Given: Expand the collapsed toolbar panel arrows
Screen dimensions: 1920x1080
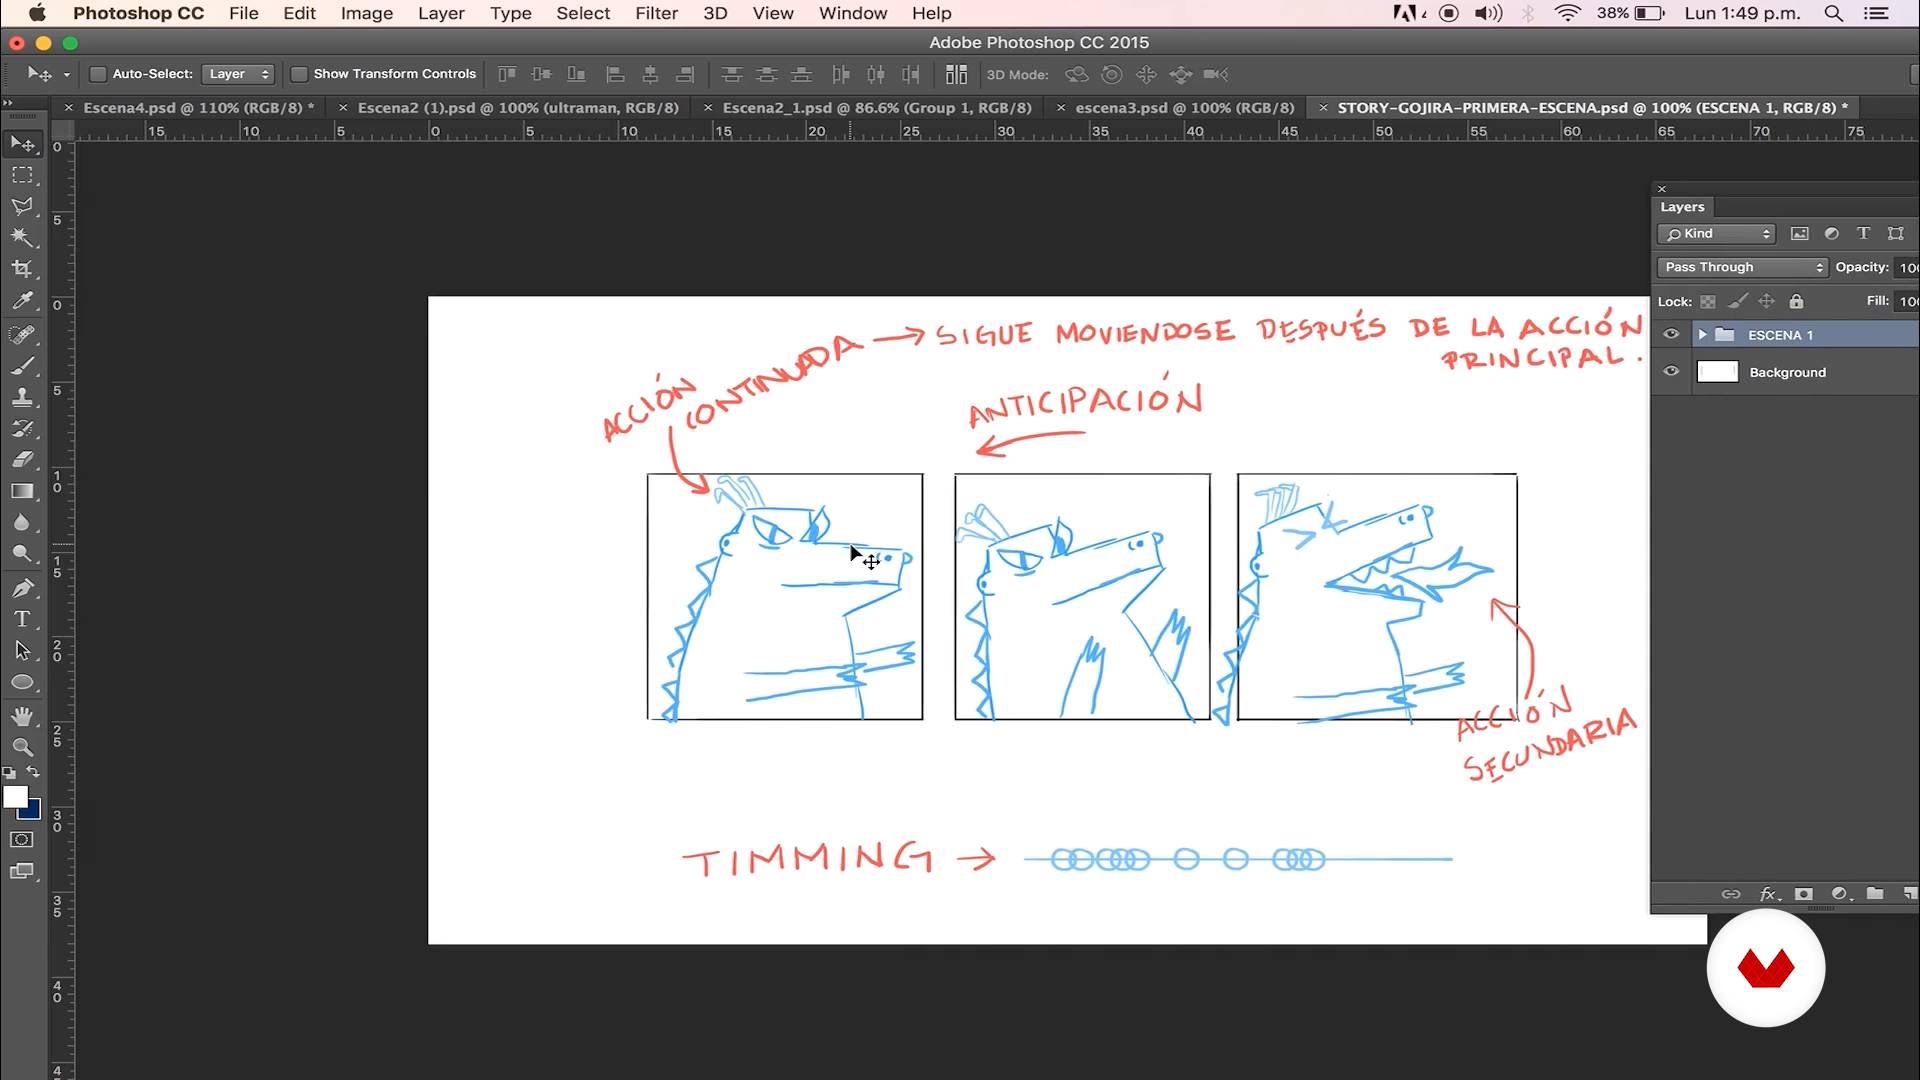Looking at the screenshot, I should pyautogui.click(x=8, y=103).
